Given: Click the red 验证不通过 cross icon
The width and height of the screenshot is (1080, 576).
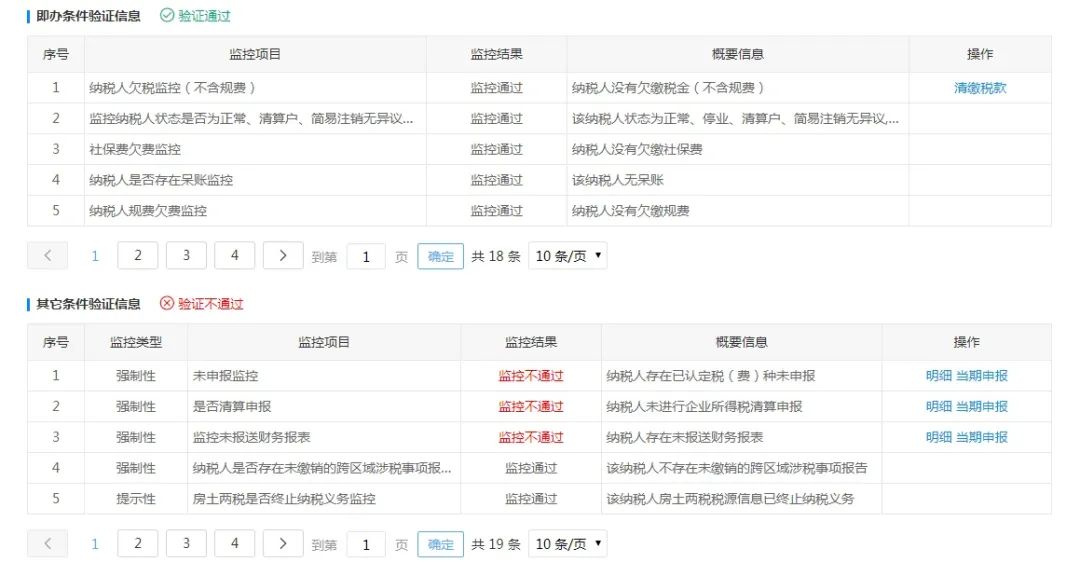Looking at the screenshot, I should pyautogui.click(x=167, y=303).
